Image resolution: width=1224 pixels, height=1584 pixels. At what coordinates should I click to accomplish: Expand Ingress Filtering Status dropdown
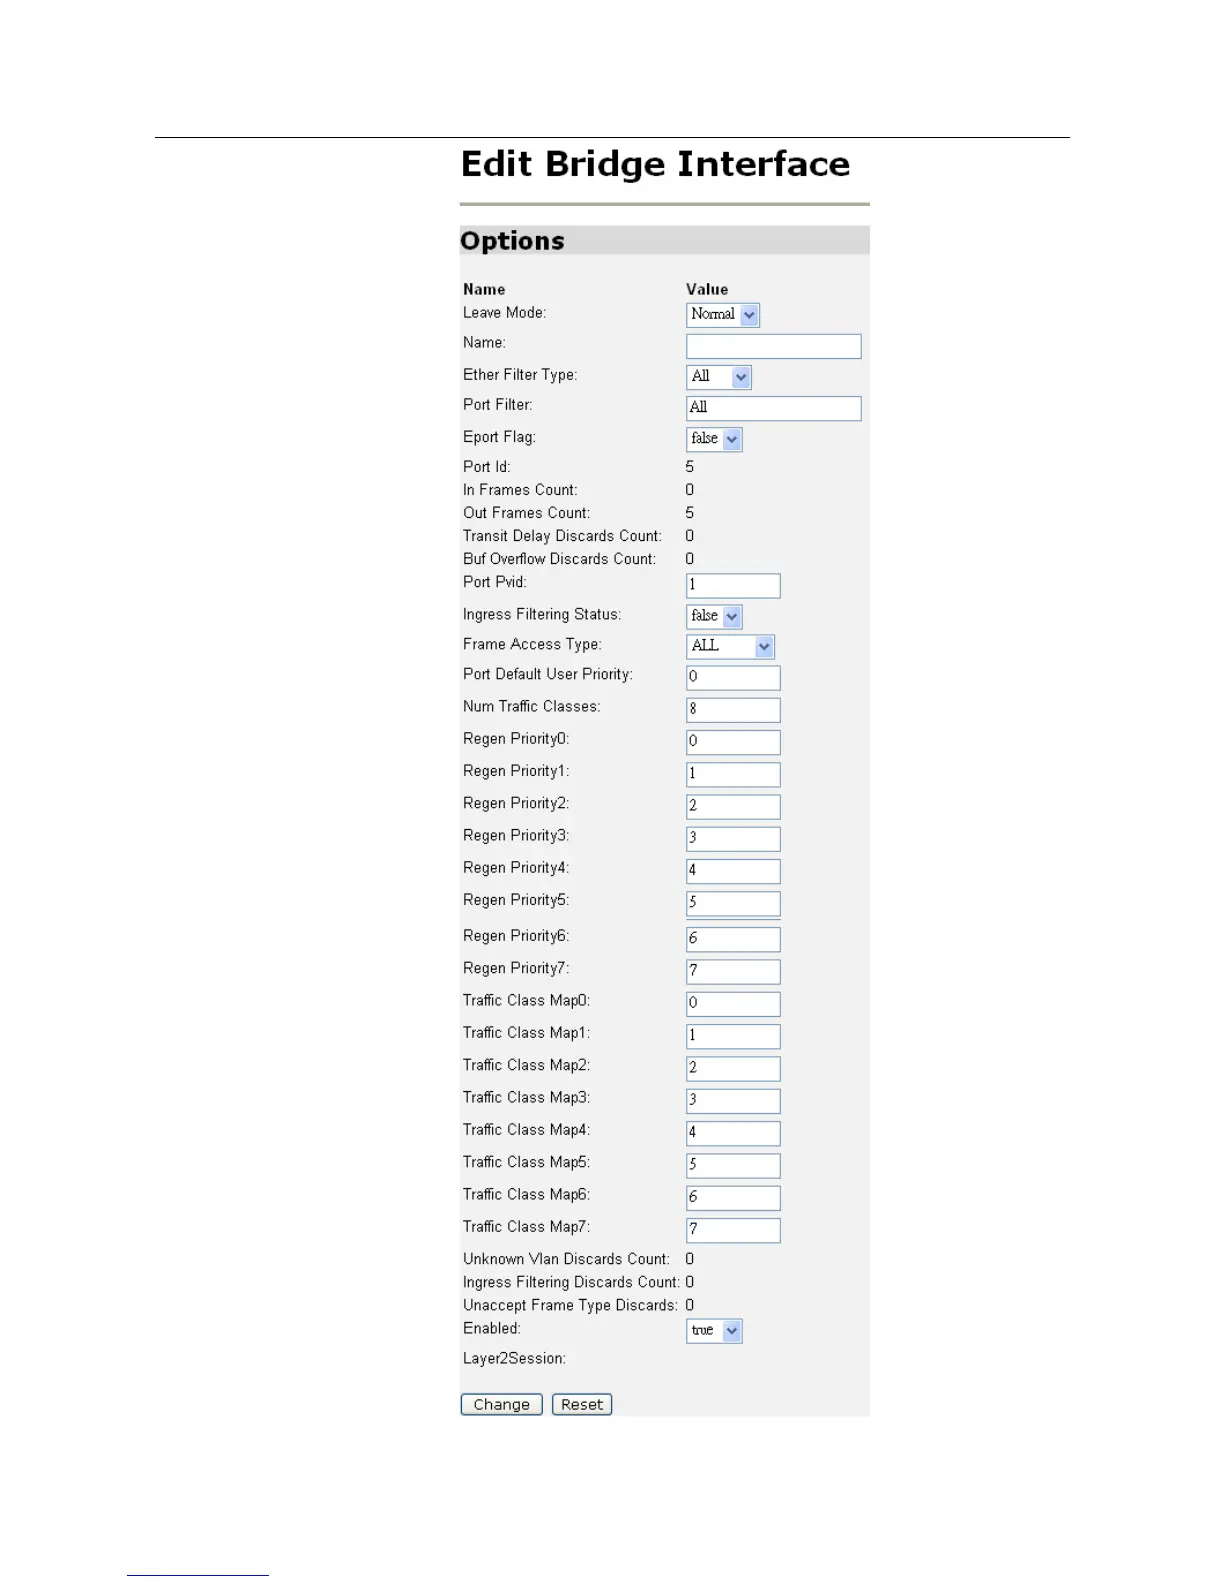(x=714, y=616)
